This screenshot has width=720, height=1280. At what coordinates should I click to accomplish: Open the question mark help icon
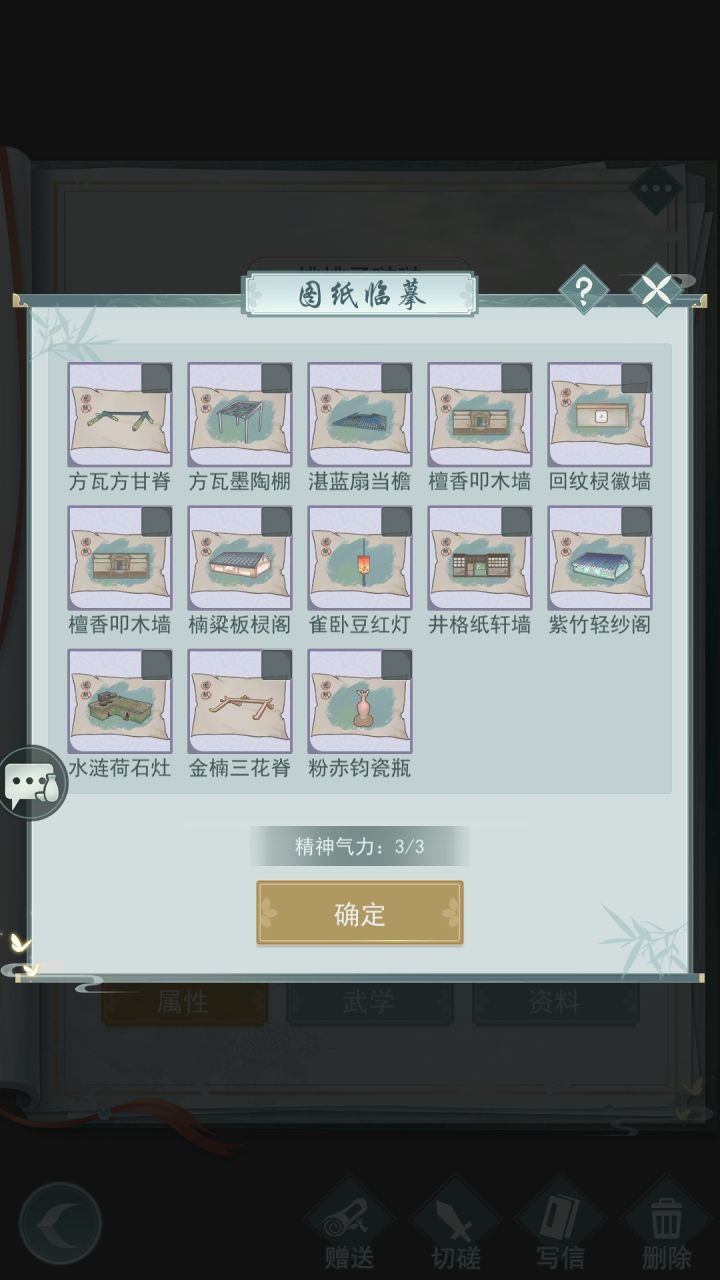tap(584, 291)
